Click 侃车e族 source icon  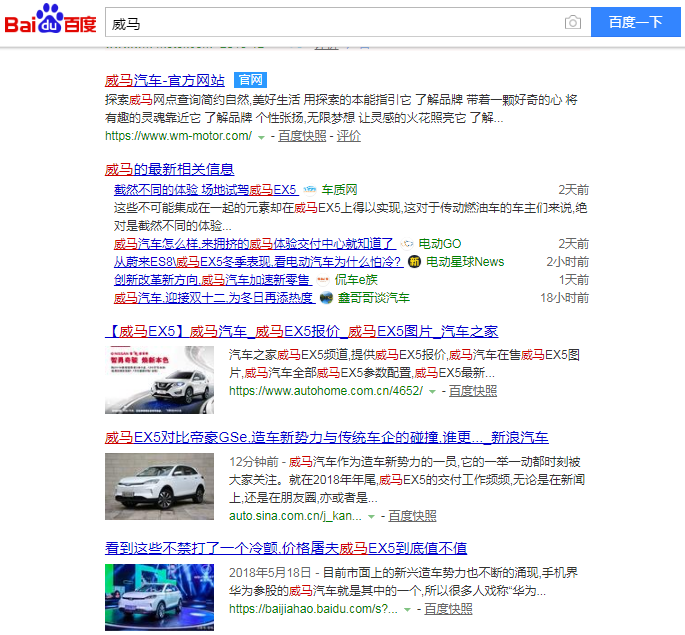click(x=323, y=280)
